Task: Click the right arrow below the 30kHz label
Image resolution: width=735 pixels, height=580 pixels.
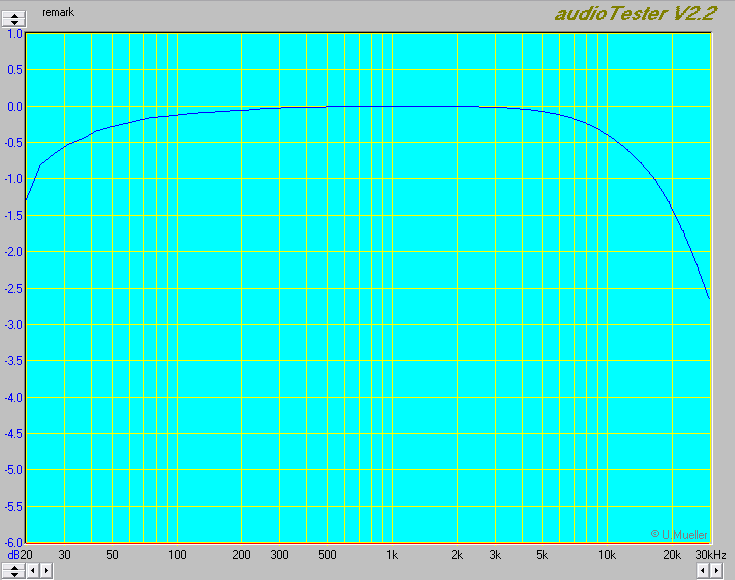Action: (715, 570)
